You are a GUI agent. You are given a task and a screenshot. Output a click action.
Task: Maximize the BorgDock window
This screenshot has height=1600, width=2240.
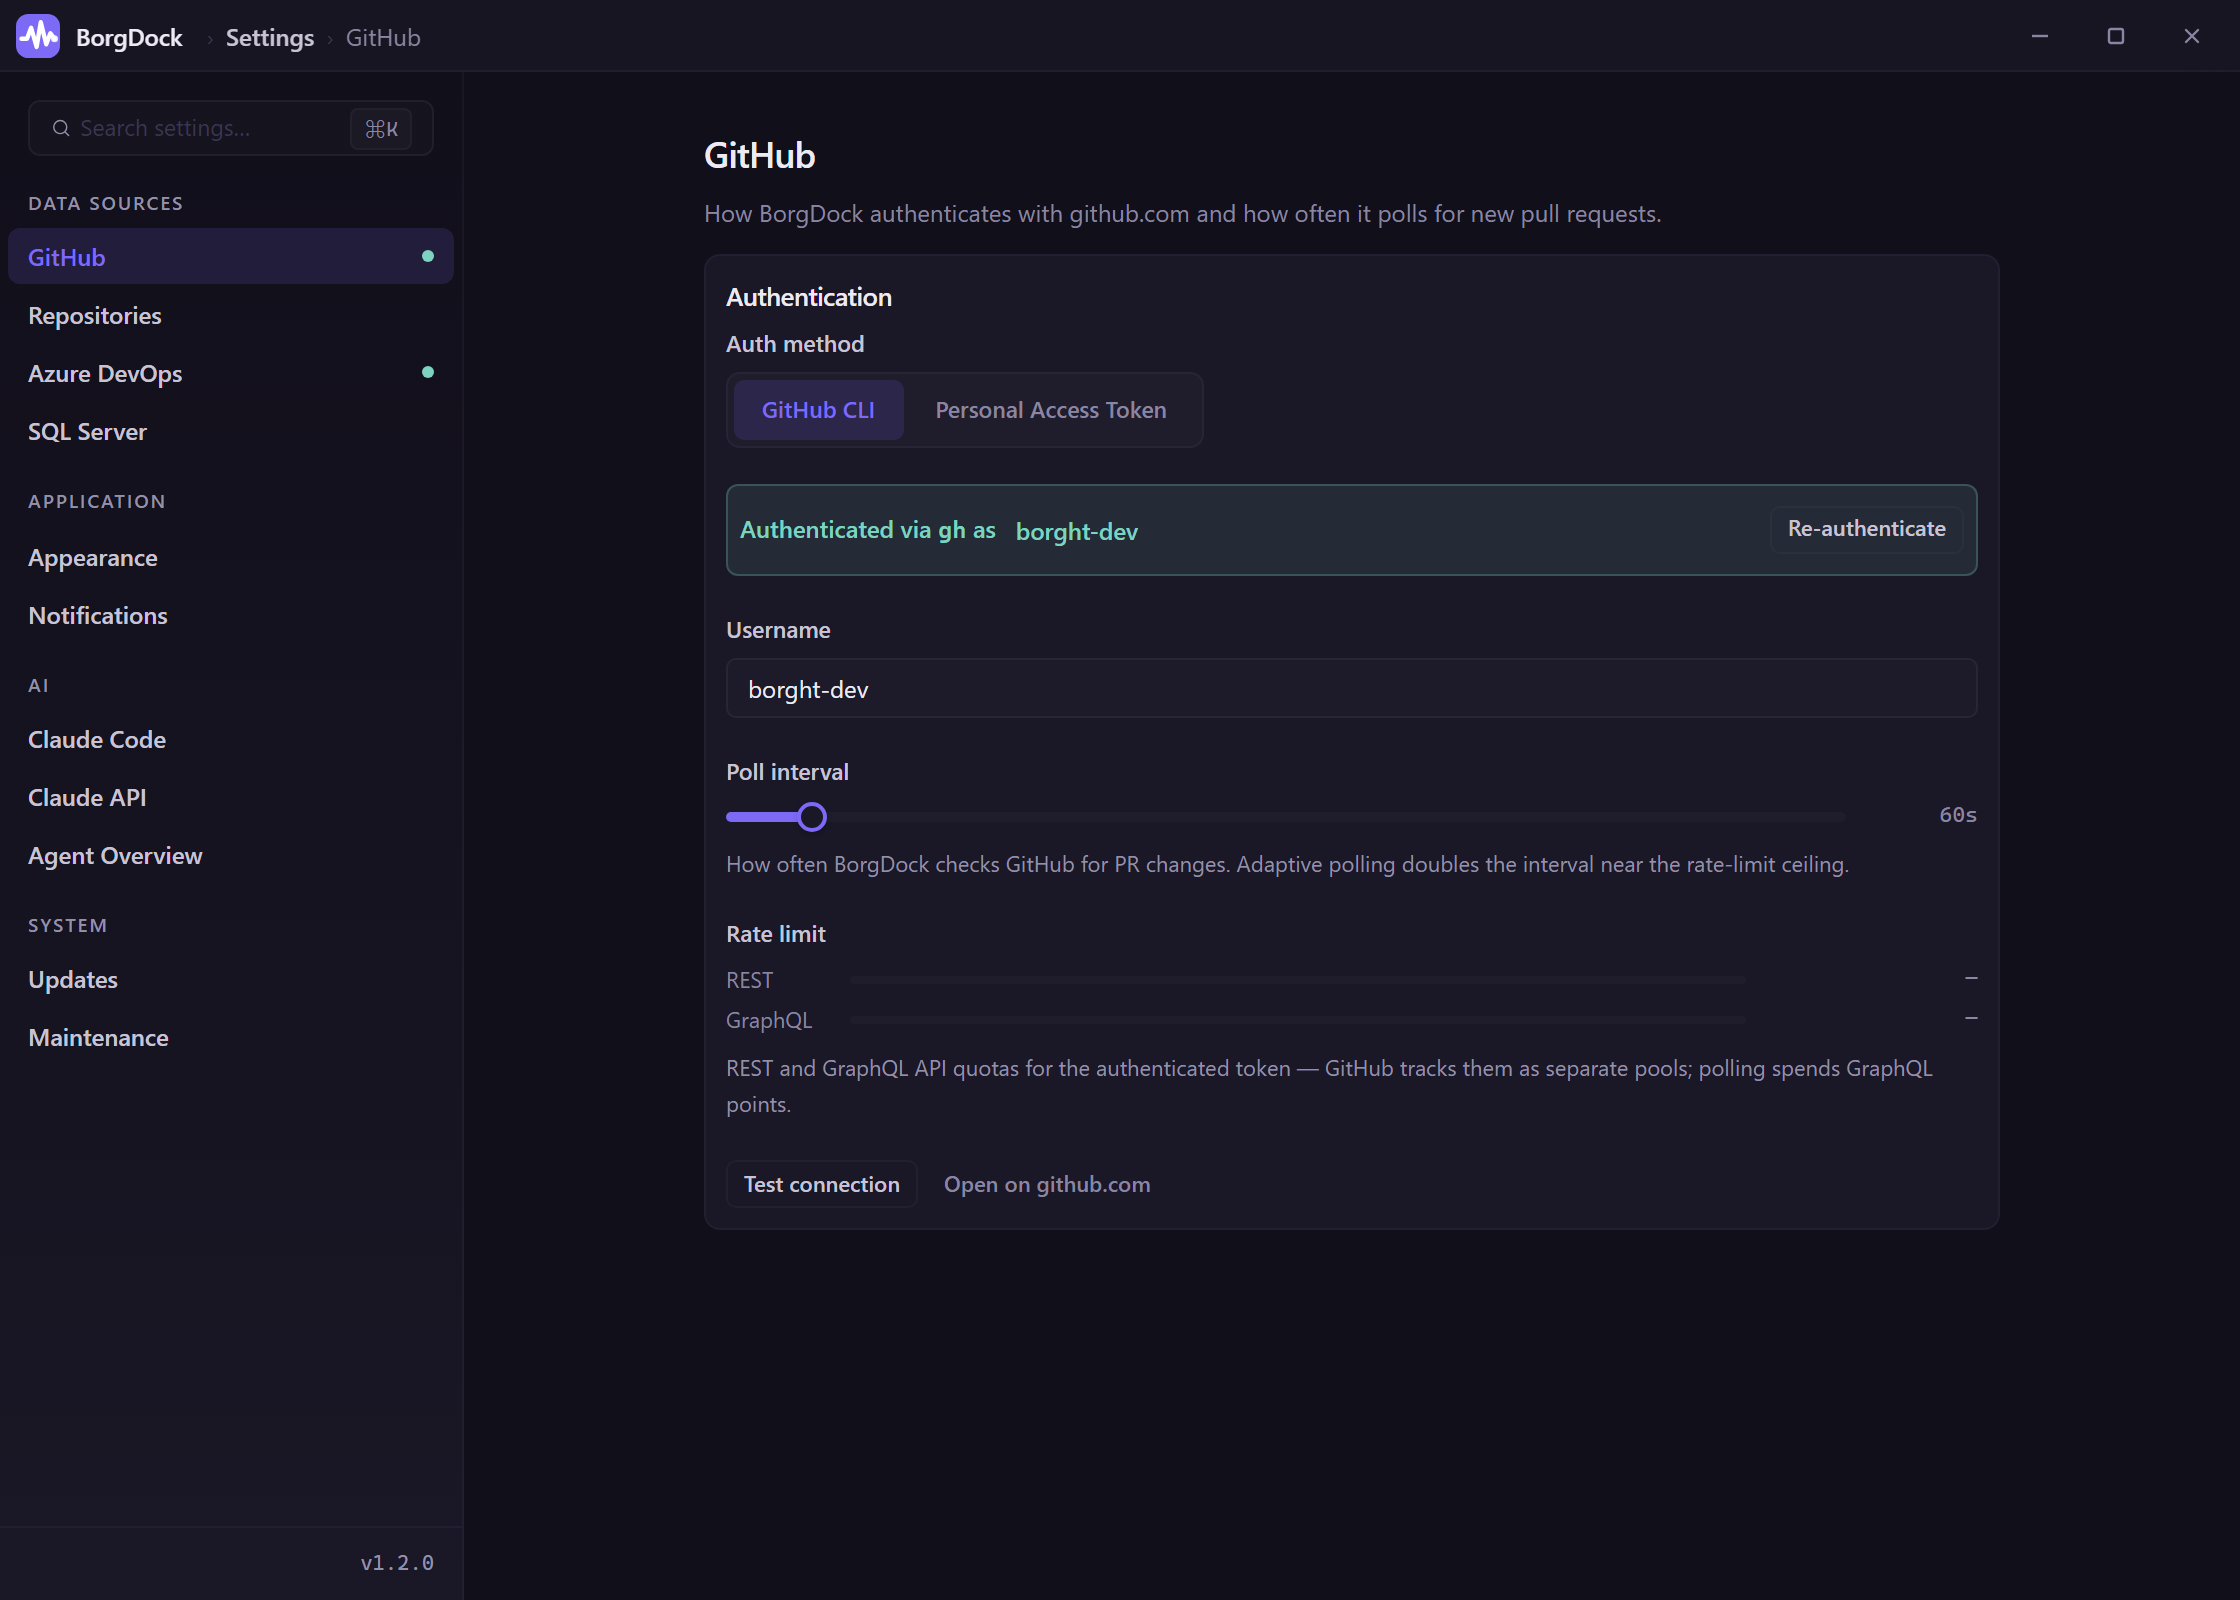coord(2116,37)
